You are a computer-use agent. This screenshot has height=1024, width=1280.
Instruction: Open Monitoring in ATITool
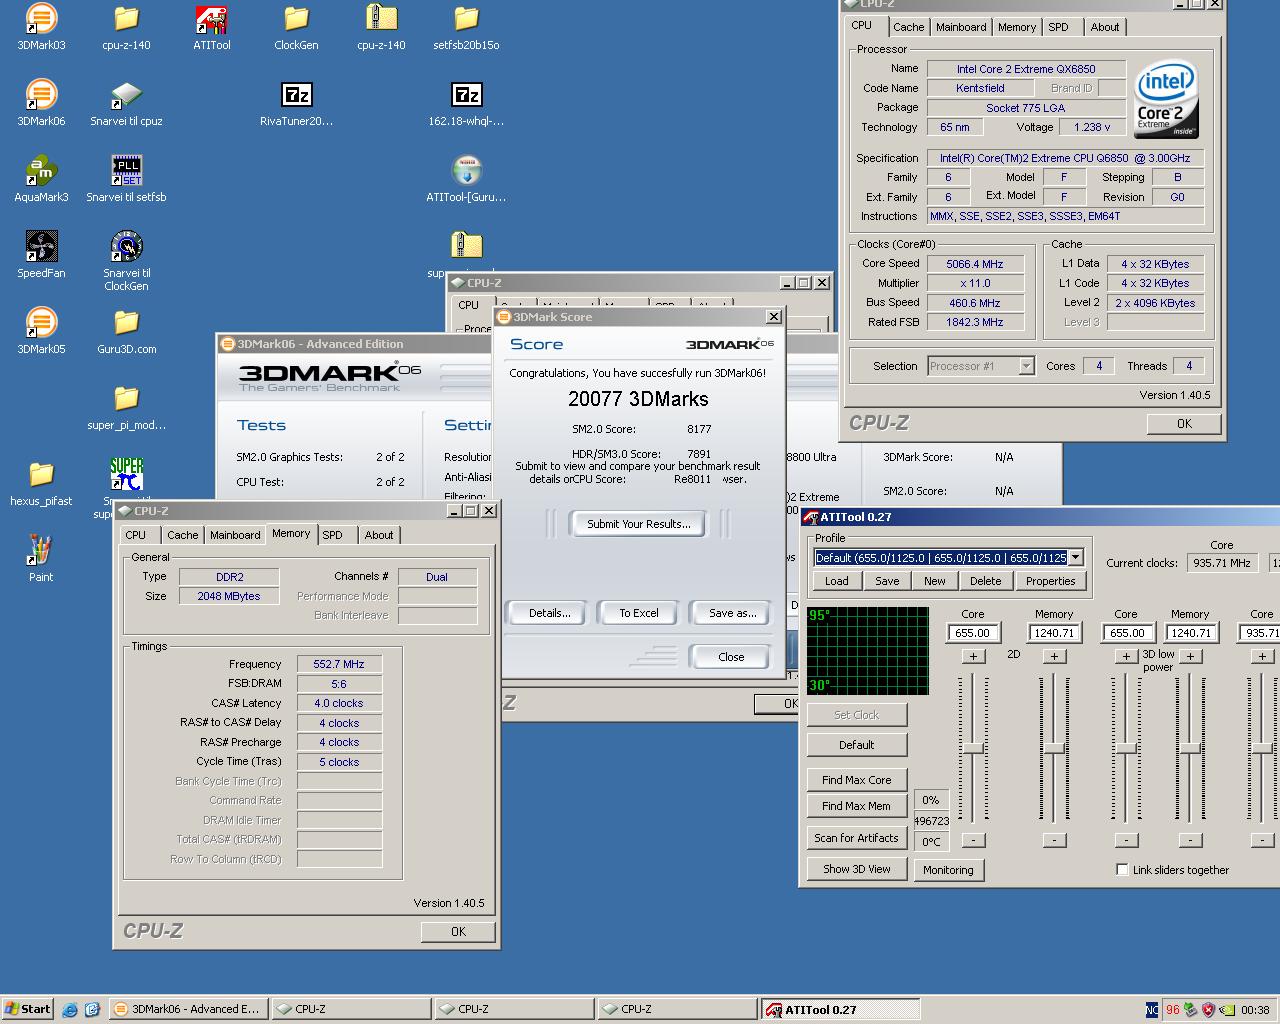point(948,870)
